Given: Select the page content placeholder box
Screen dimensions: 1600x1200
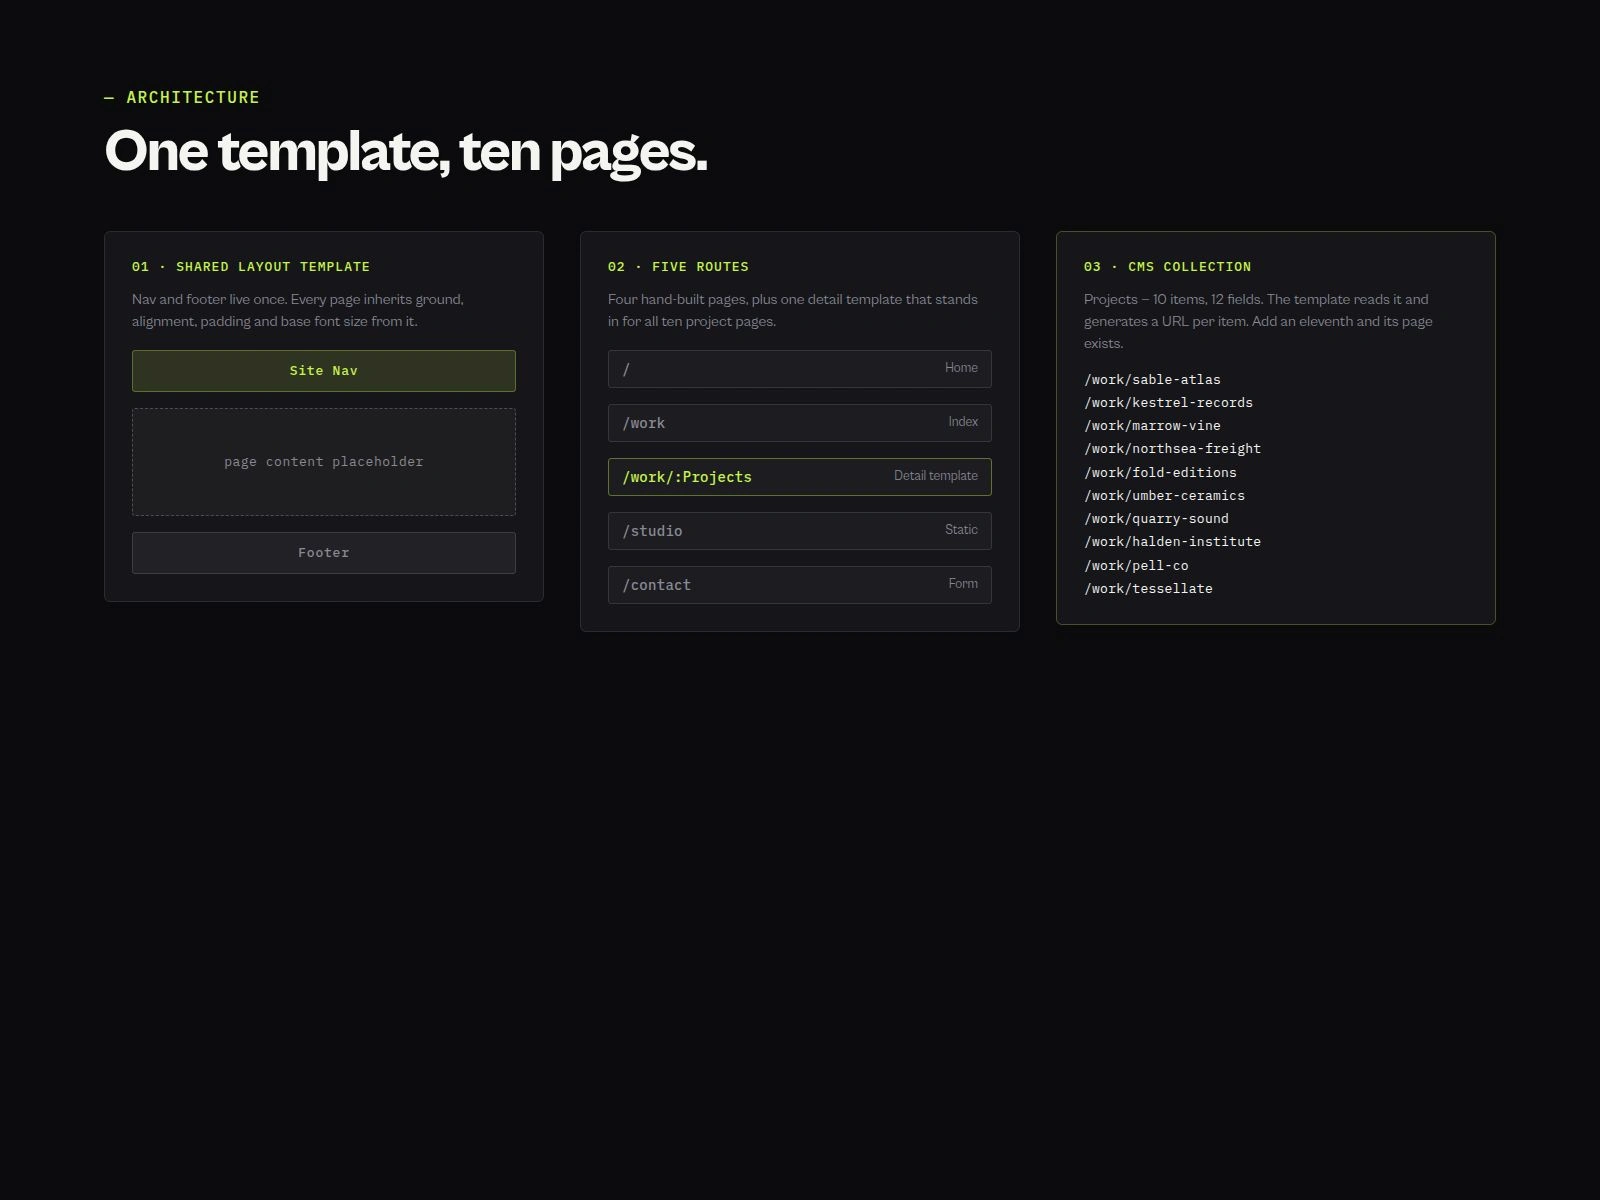Looking at the screenshot, I should pos(324,462).
